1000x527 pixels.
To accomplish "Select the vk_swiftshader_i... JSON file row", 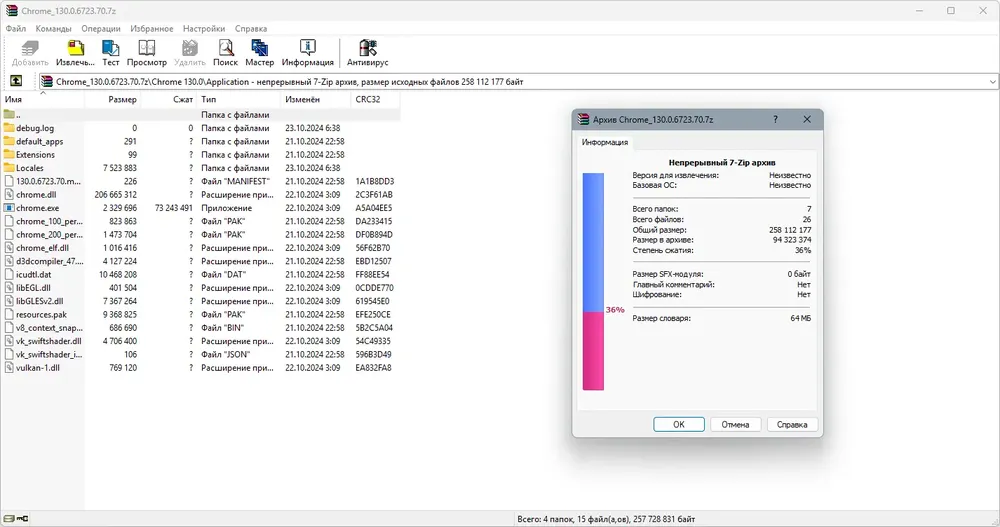I will pos(201,354).
